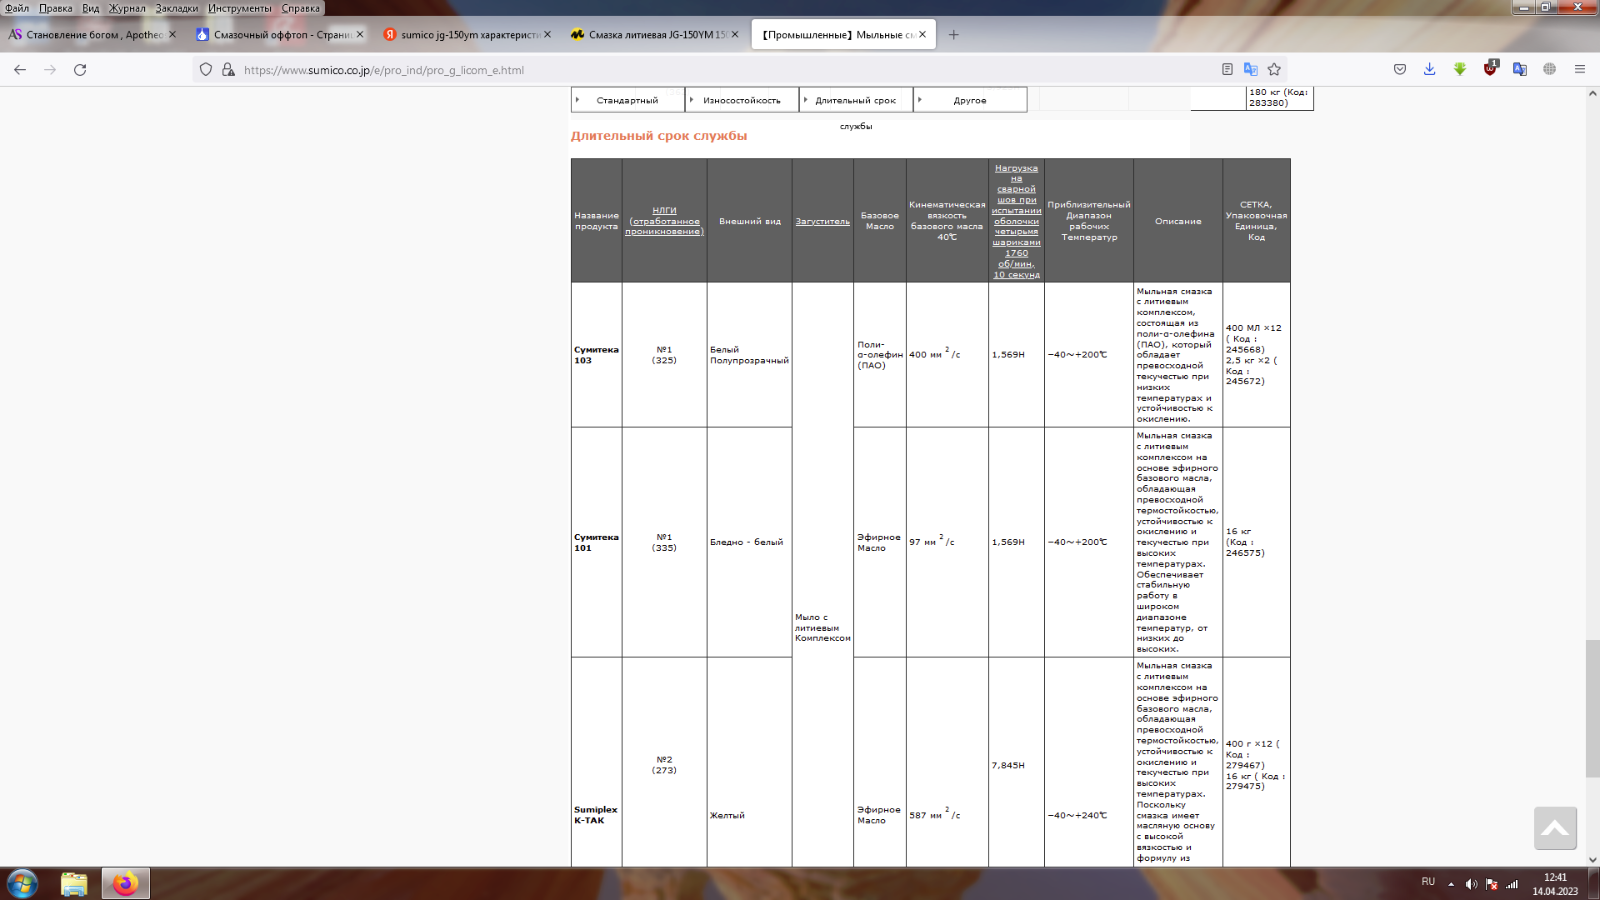
Task: Select the 'Sumiplex K-TAK' product name cell
Action: 596,815
